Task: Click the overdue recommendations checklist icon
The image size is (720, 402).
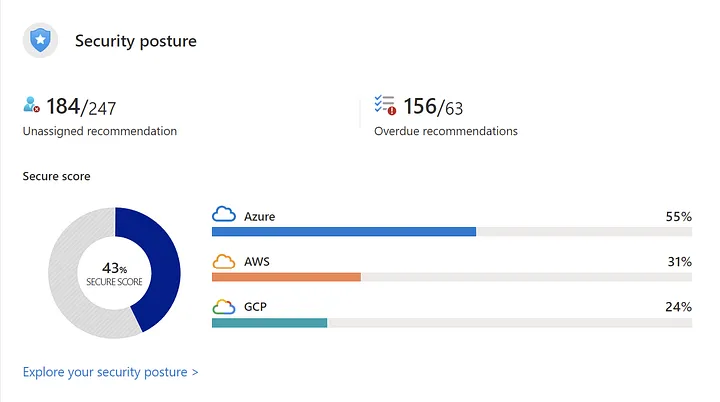Action: (385, 105)
